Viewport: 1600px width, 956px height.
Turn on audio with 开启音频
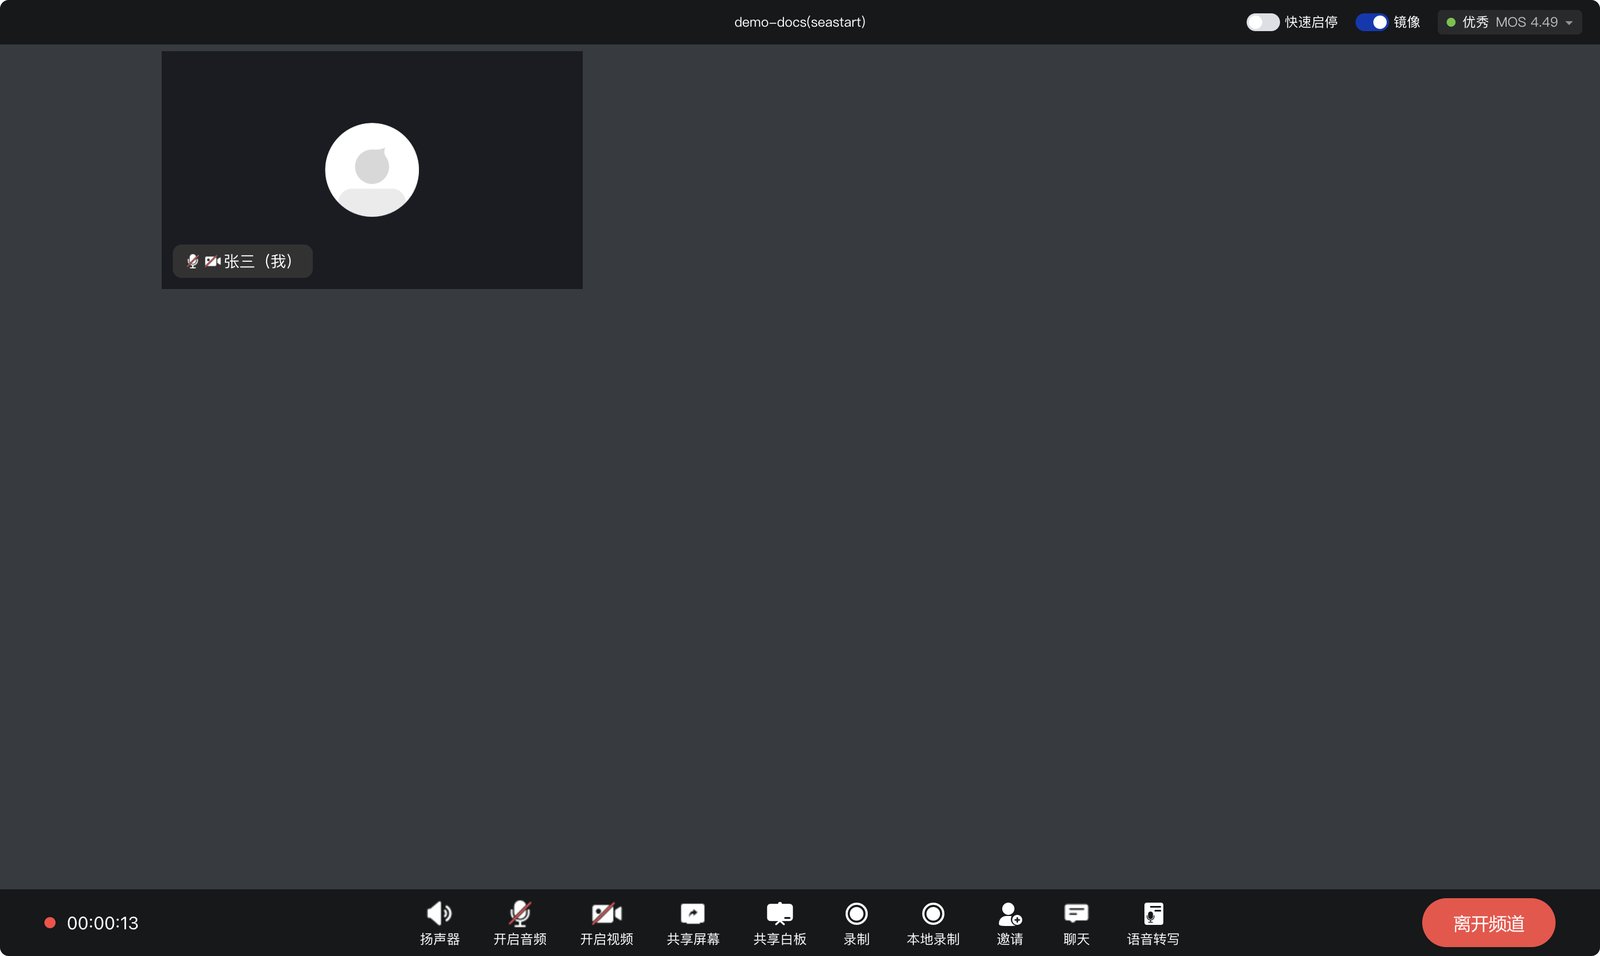coord(519,923)
